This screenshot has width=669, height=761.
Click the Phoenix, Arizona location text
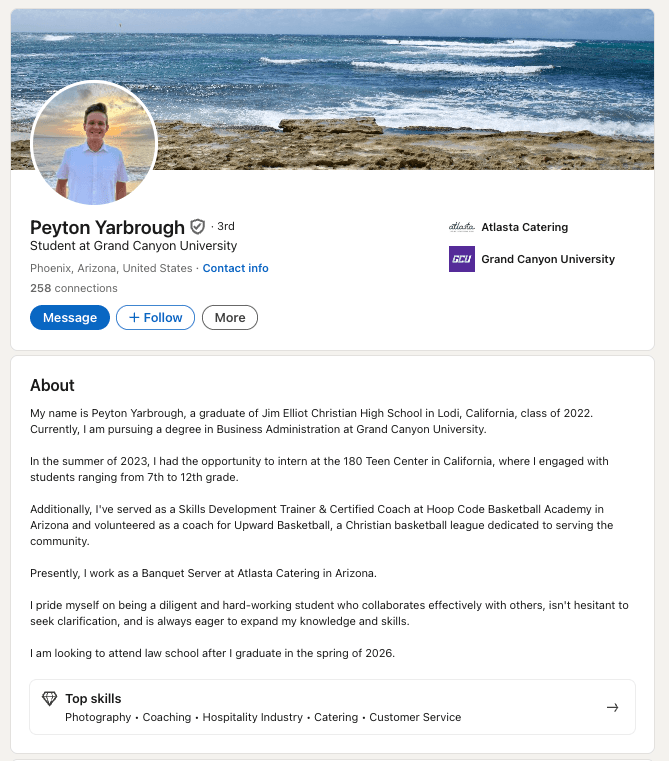[111, 268]
